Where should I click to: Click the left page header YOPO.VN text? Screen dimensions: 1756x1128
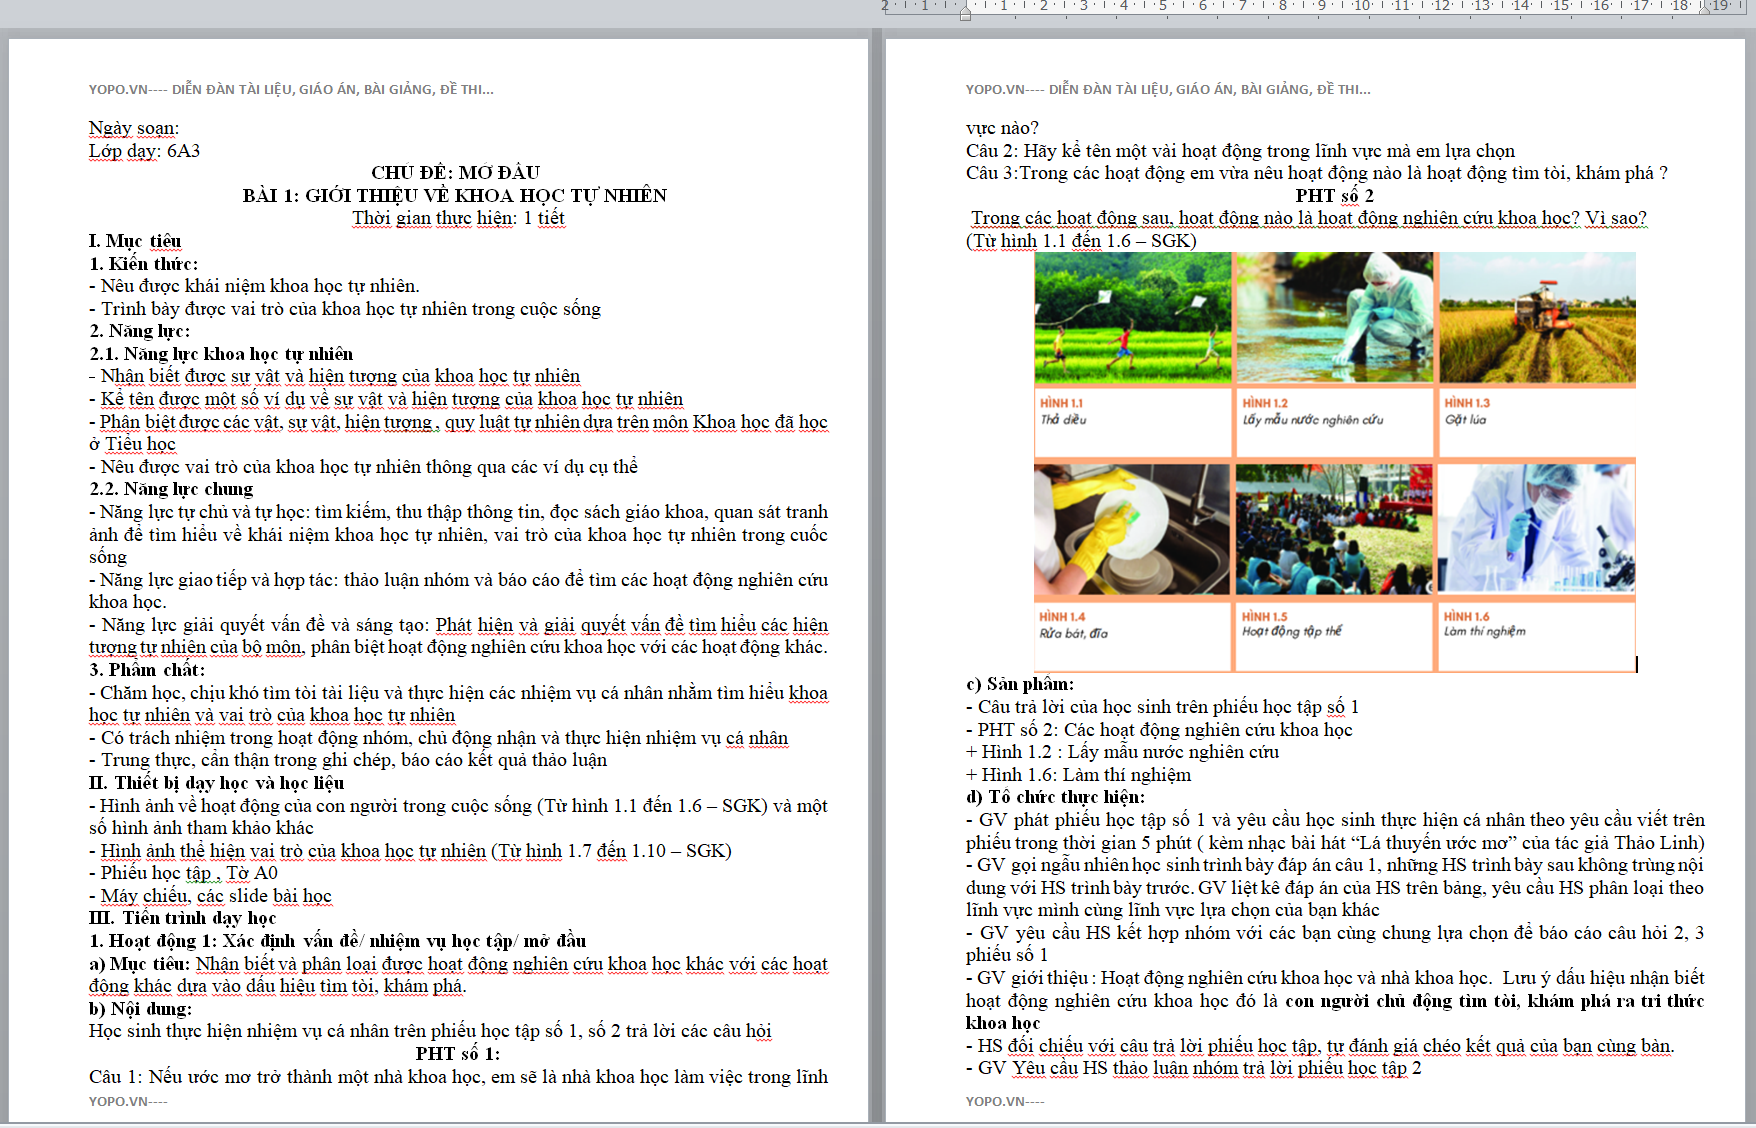point(291,89)
